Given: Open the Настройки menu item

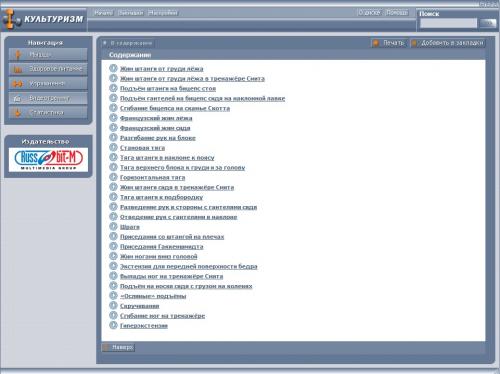Looking at the screenshot, I should [163, 13].
